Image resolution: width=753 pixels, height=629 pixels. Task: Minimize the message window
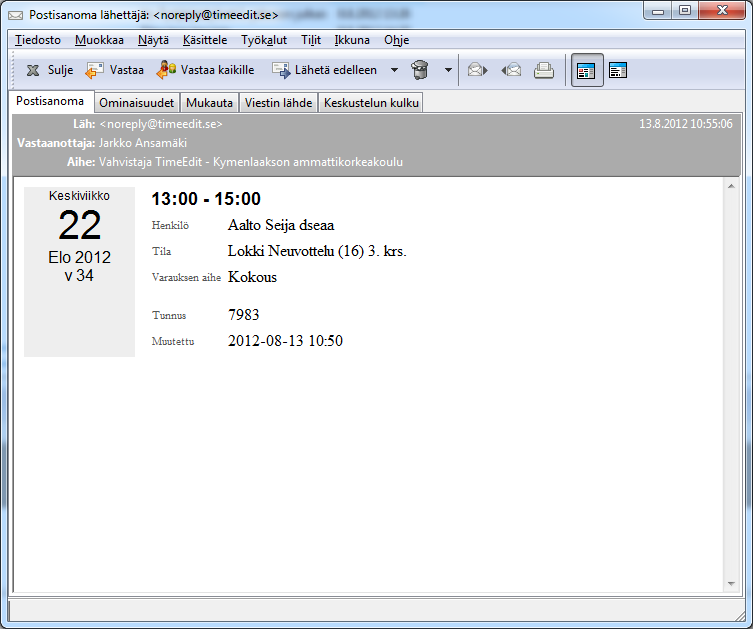pos(658,11)
